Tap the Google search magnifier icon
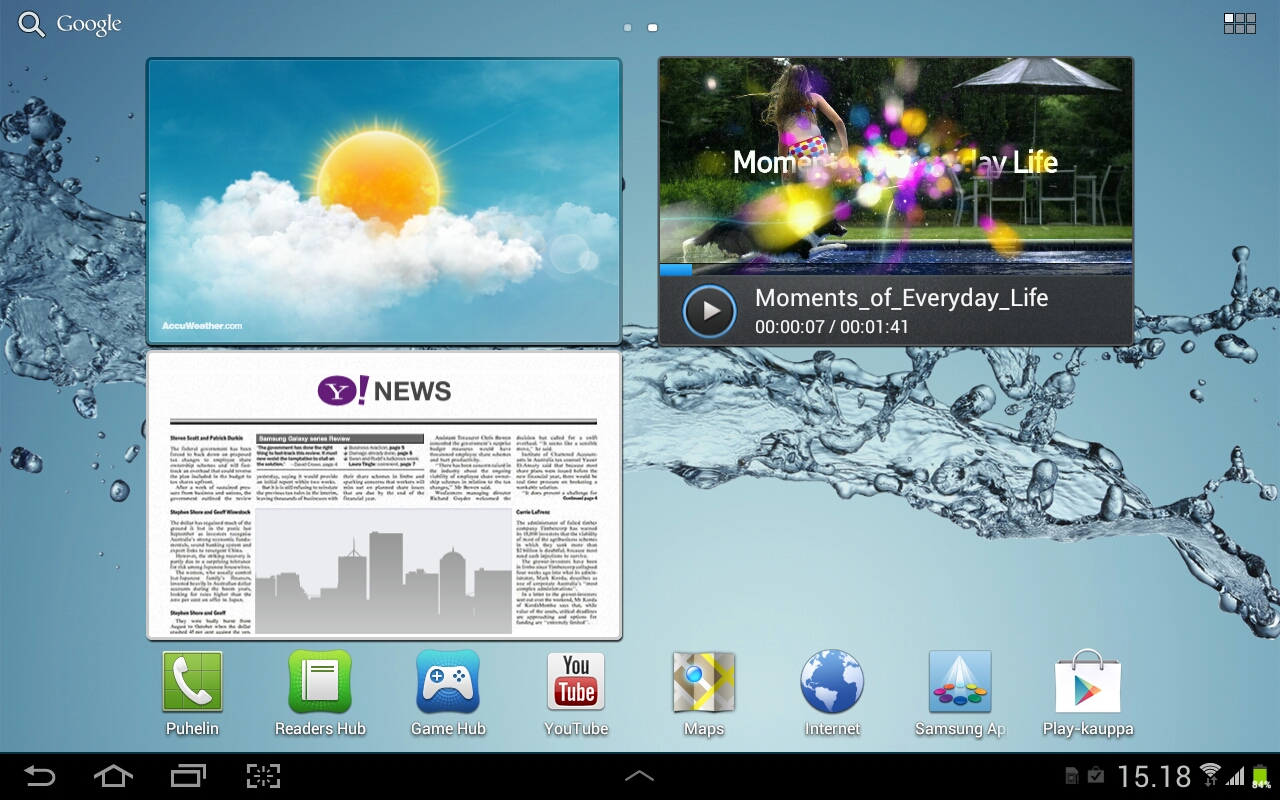 pyautogui.click(x=32, y=25)
